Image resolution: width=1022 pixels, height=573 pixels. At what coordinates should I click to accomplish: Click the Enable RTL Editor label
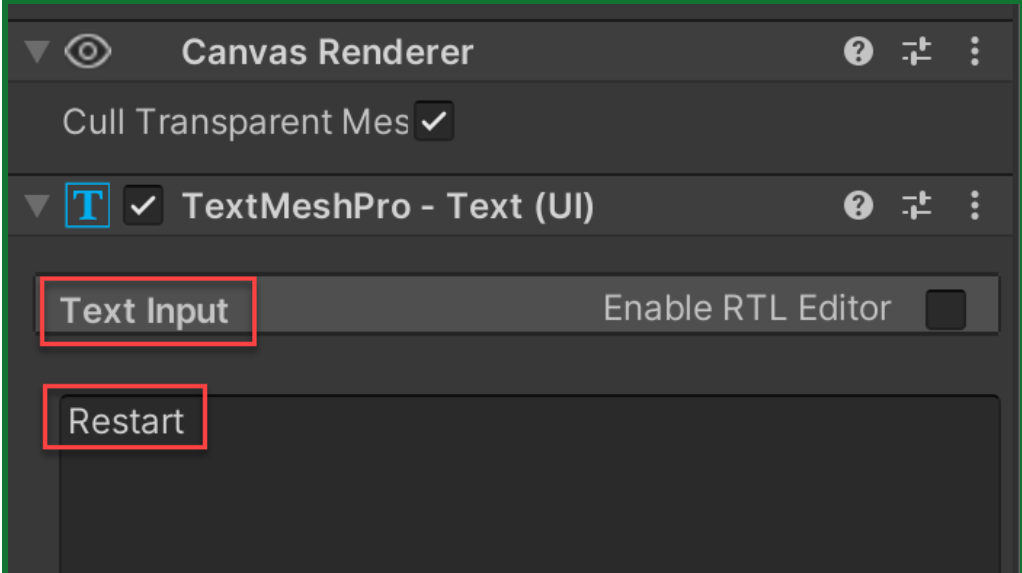(x=747, y=309)
